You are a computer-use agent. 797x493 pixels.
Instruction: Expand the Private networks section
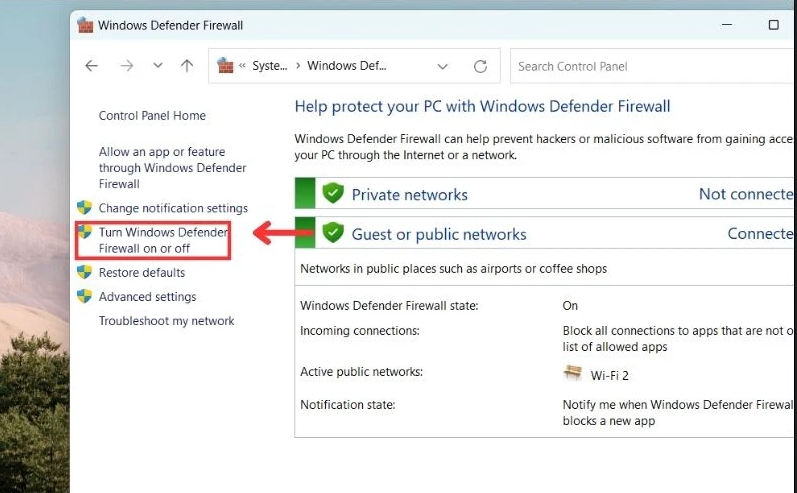click(x=544, y=194)
